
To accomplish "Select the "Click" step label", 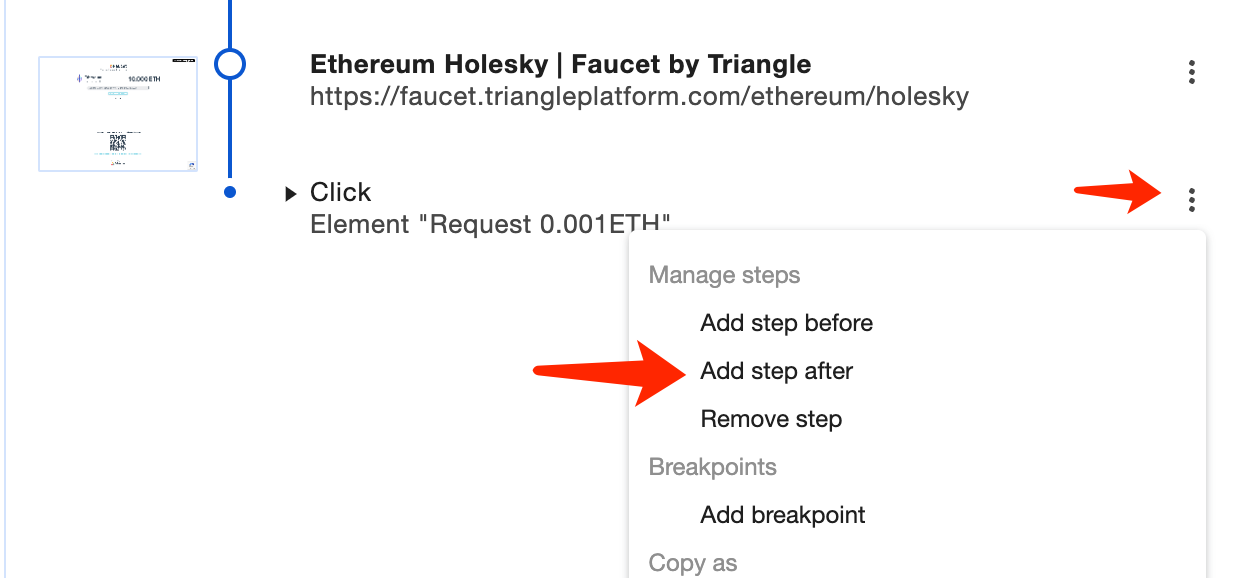I will 340,192.
